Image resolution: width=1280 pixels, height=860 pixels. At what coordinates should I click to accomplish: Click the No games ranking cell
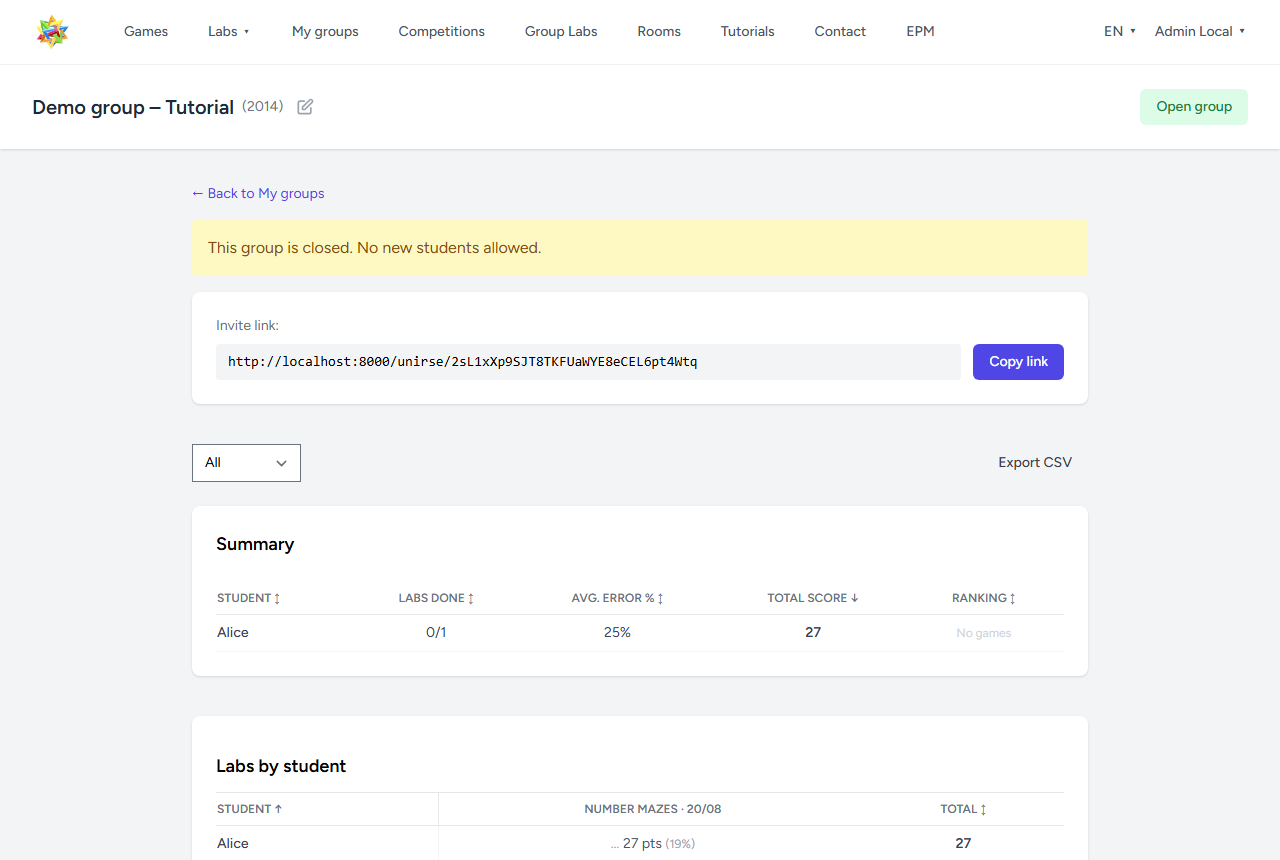(984, 633)
